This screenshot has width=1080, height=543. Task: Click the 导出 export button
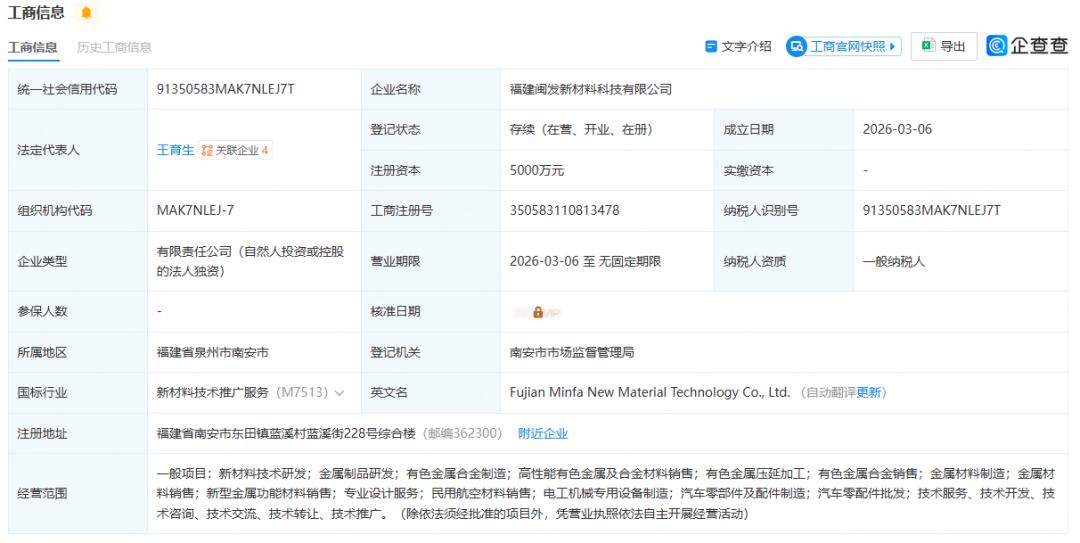tap(944, 46)
